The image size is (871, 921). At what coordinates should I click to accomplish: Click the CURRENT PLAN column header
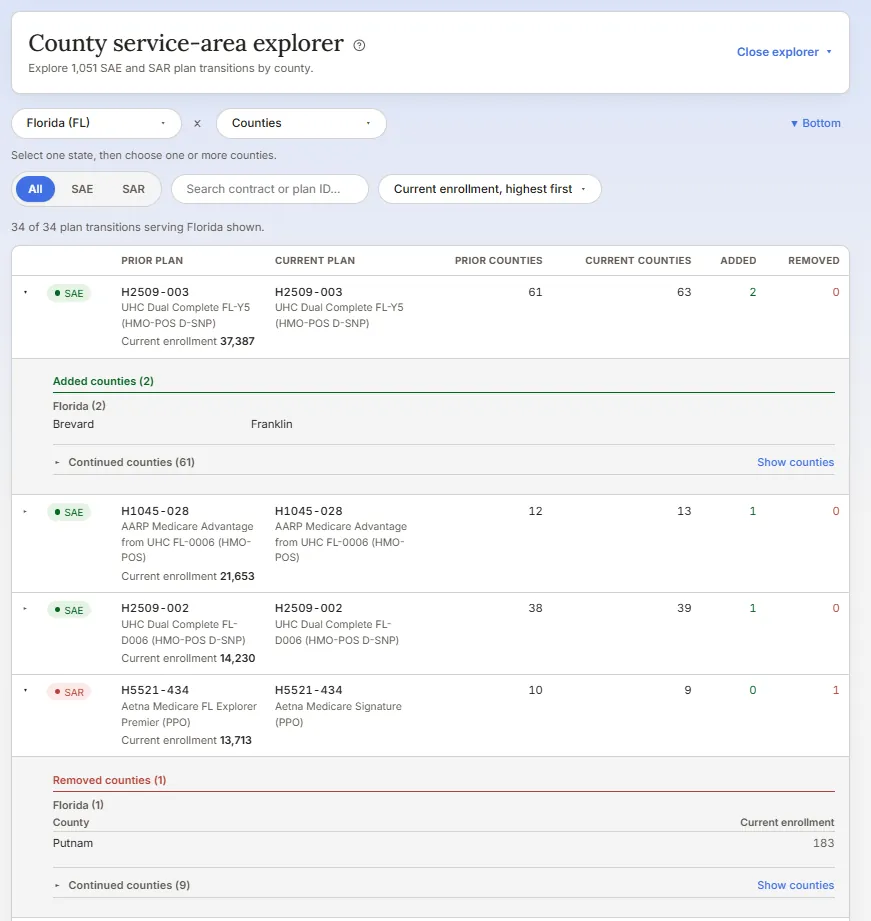pos(315,261)
